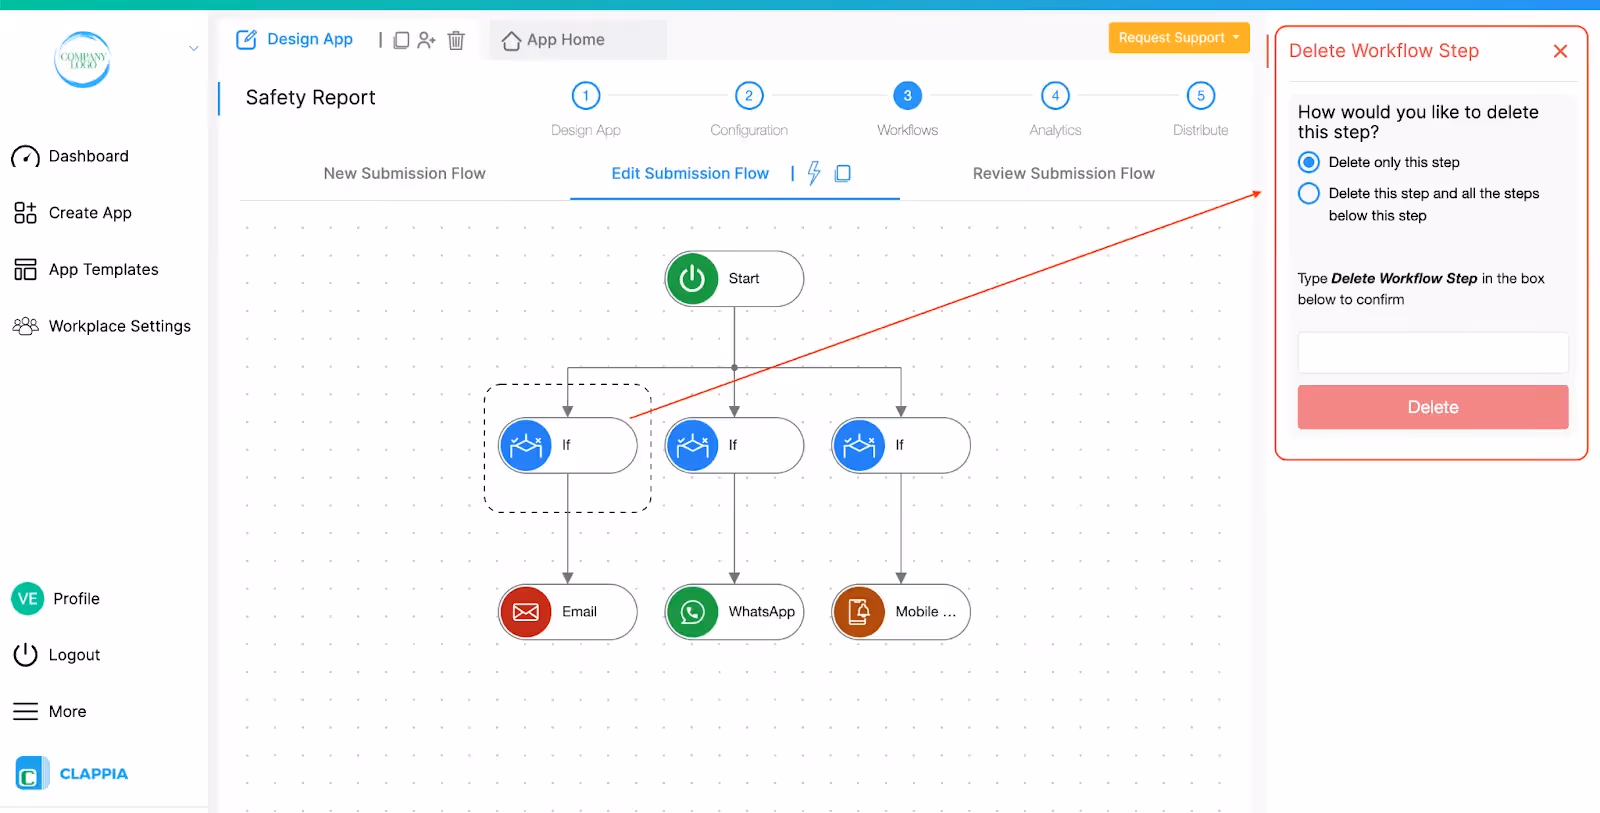
Task: Select the If node above WhatsApp
Action: click(x=734, y=446)
